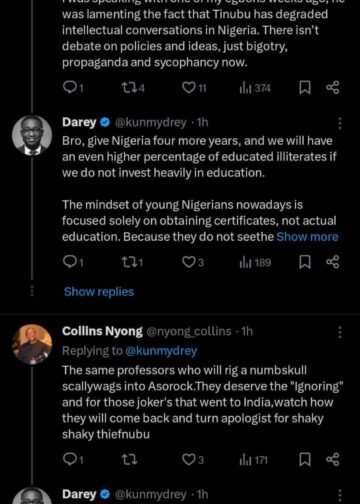The height and width of the screenshot is (504, 360).
Task: Retweet Collins Nyong's reply tweet
Action: tap(130, 460)
